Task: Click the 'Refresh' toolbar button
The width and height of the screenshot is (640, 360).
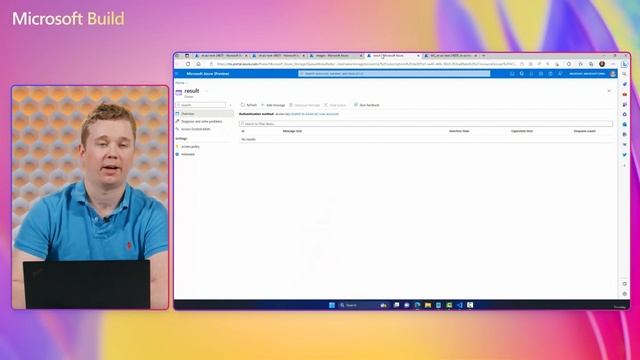Action: [x=249, y=105]
